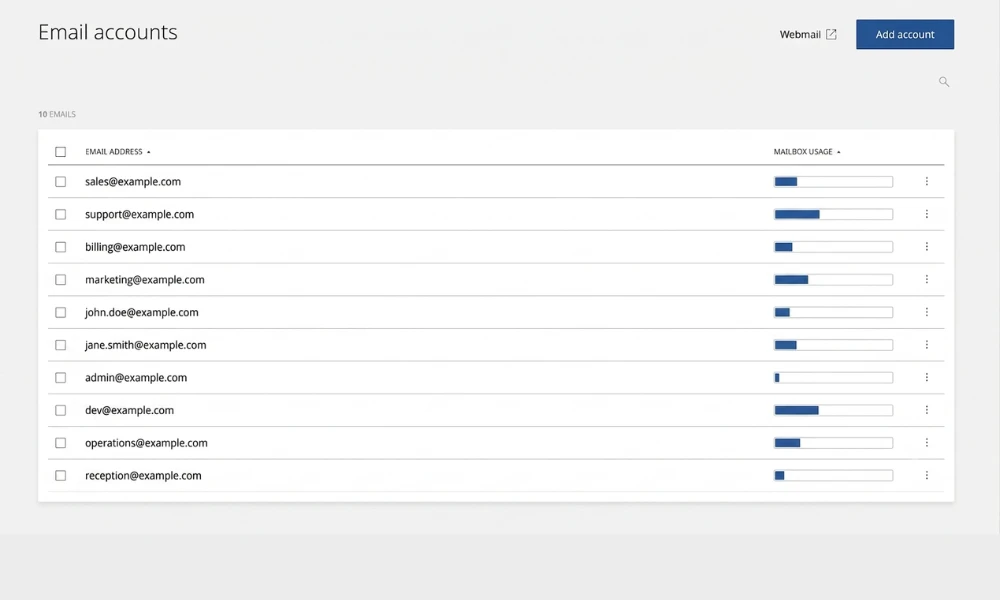Select the dev@example.com checkbox

(61, 411)
